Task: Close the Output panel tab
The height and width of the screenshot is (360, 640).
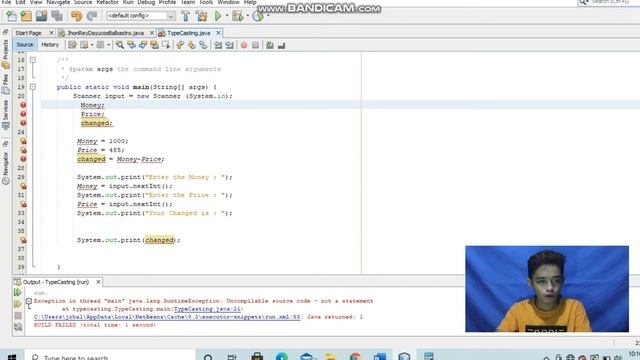Action: click(x=98, y=282)
